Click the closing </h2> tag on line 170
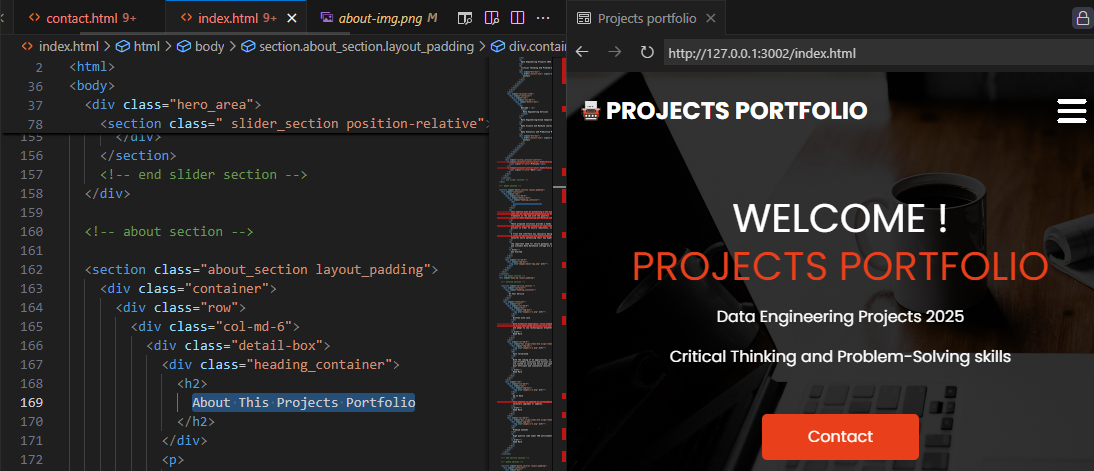 pyautogui.click(x=196, y=421)
